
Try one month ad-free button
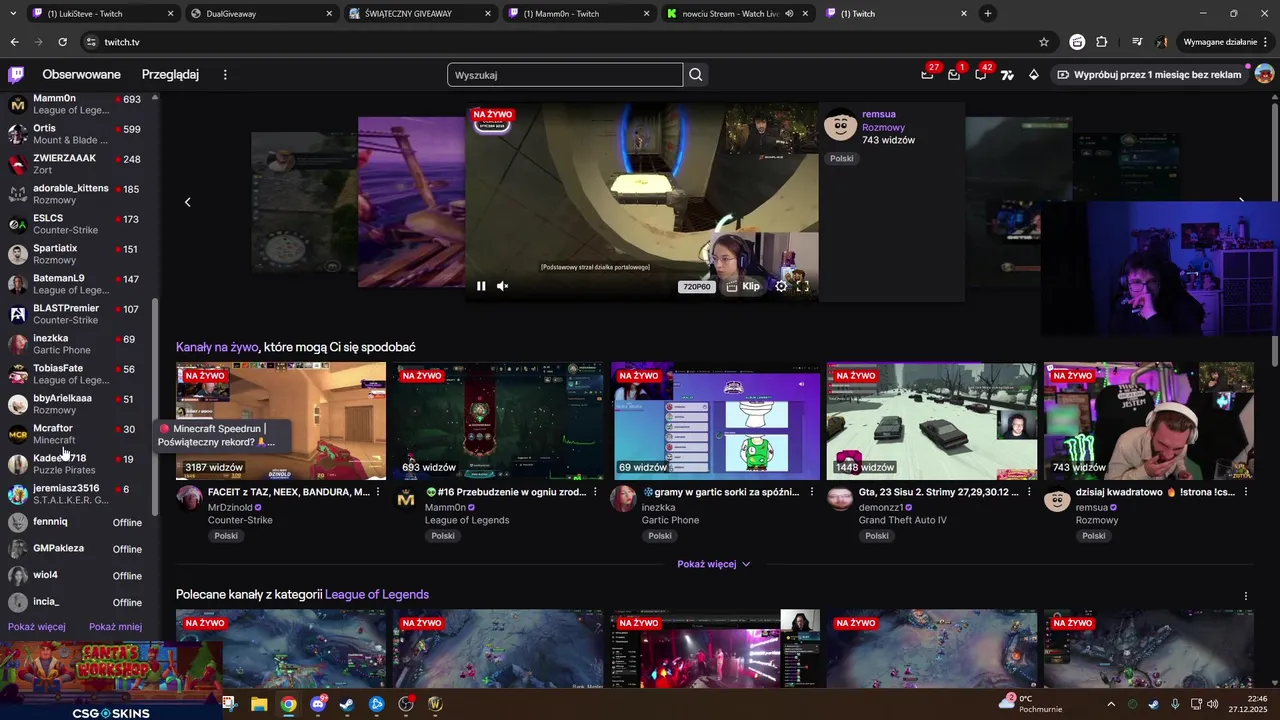1149,75
